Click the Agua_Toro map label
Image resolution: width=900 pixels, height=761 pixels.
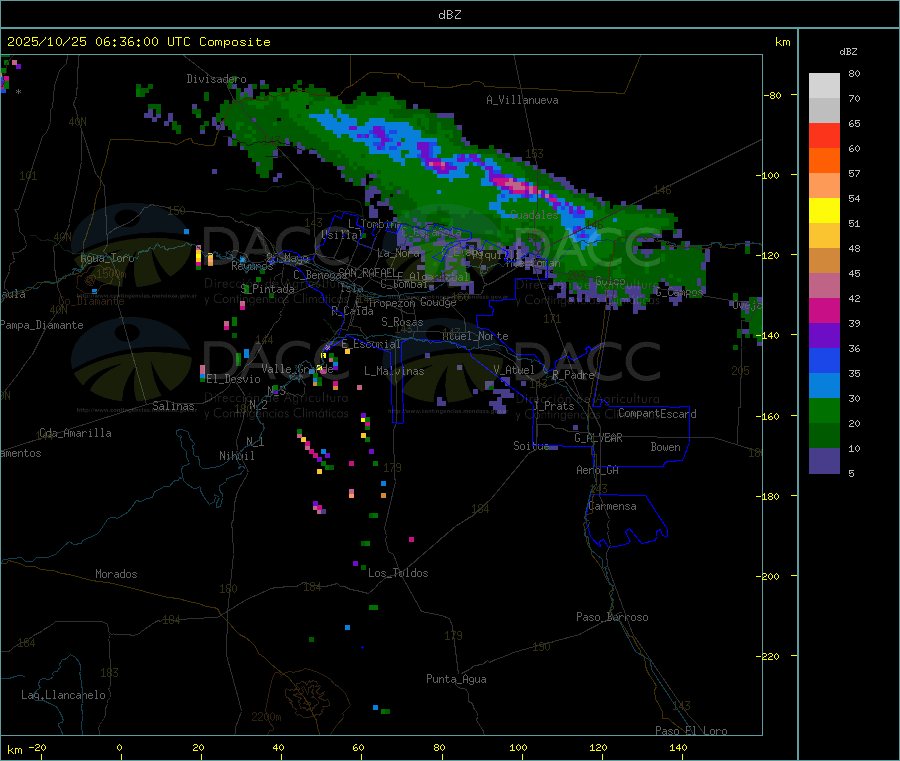(107, 258)
